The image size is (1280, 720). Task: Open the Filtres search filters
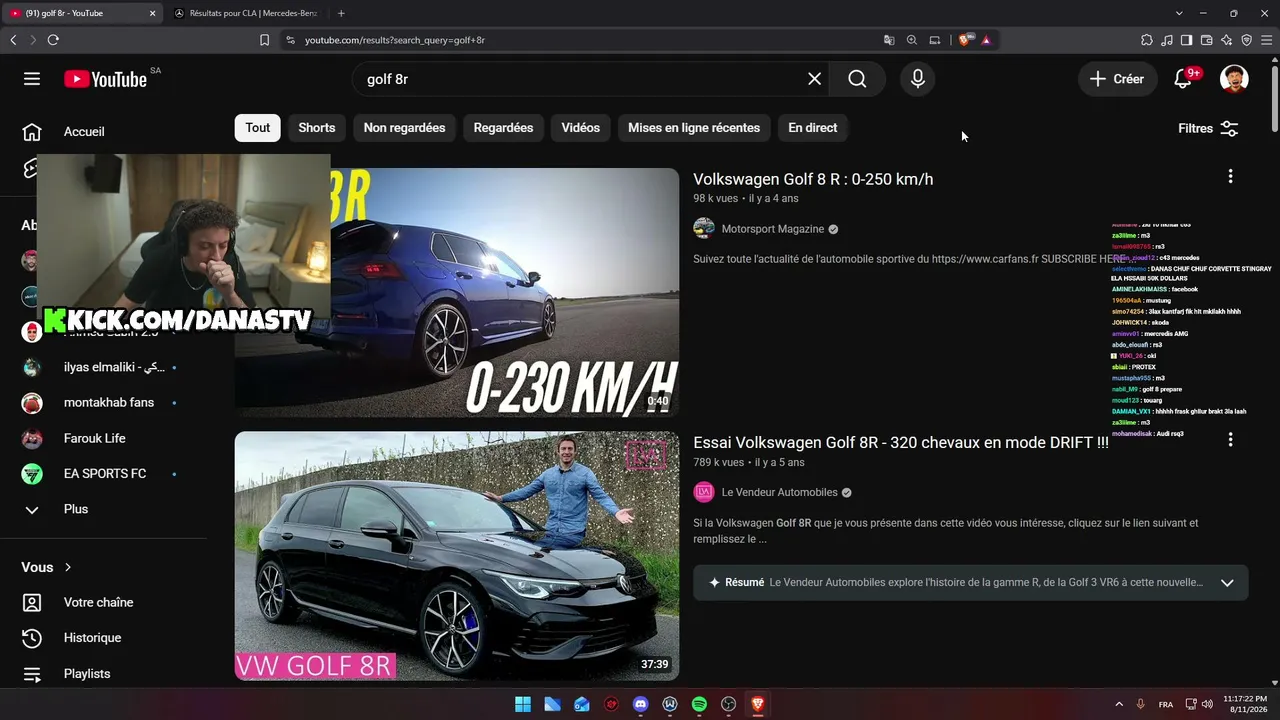tap(1208, 128)
